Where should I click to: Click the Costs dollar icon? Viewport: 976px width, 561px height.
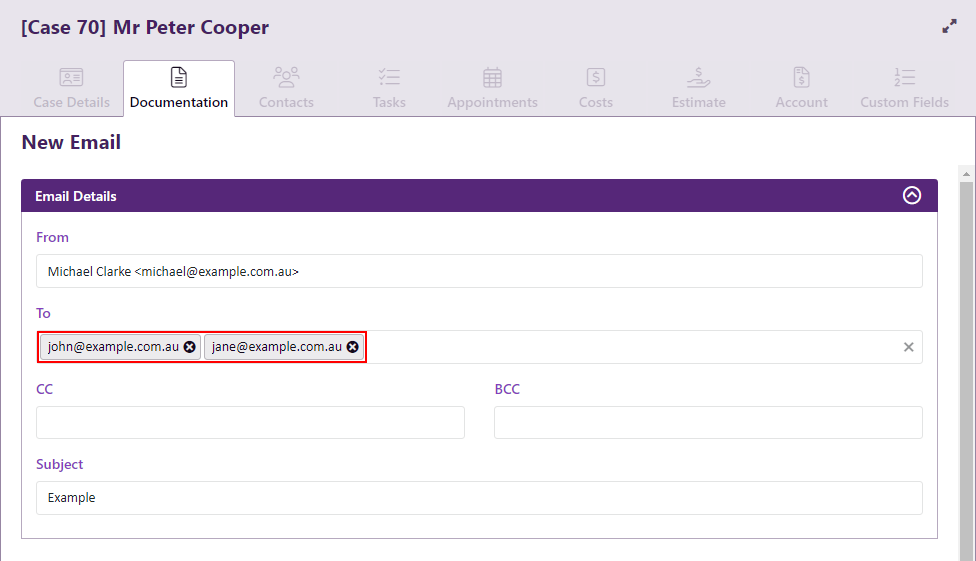(x=596, y=77)
